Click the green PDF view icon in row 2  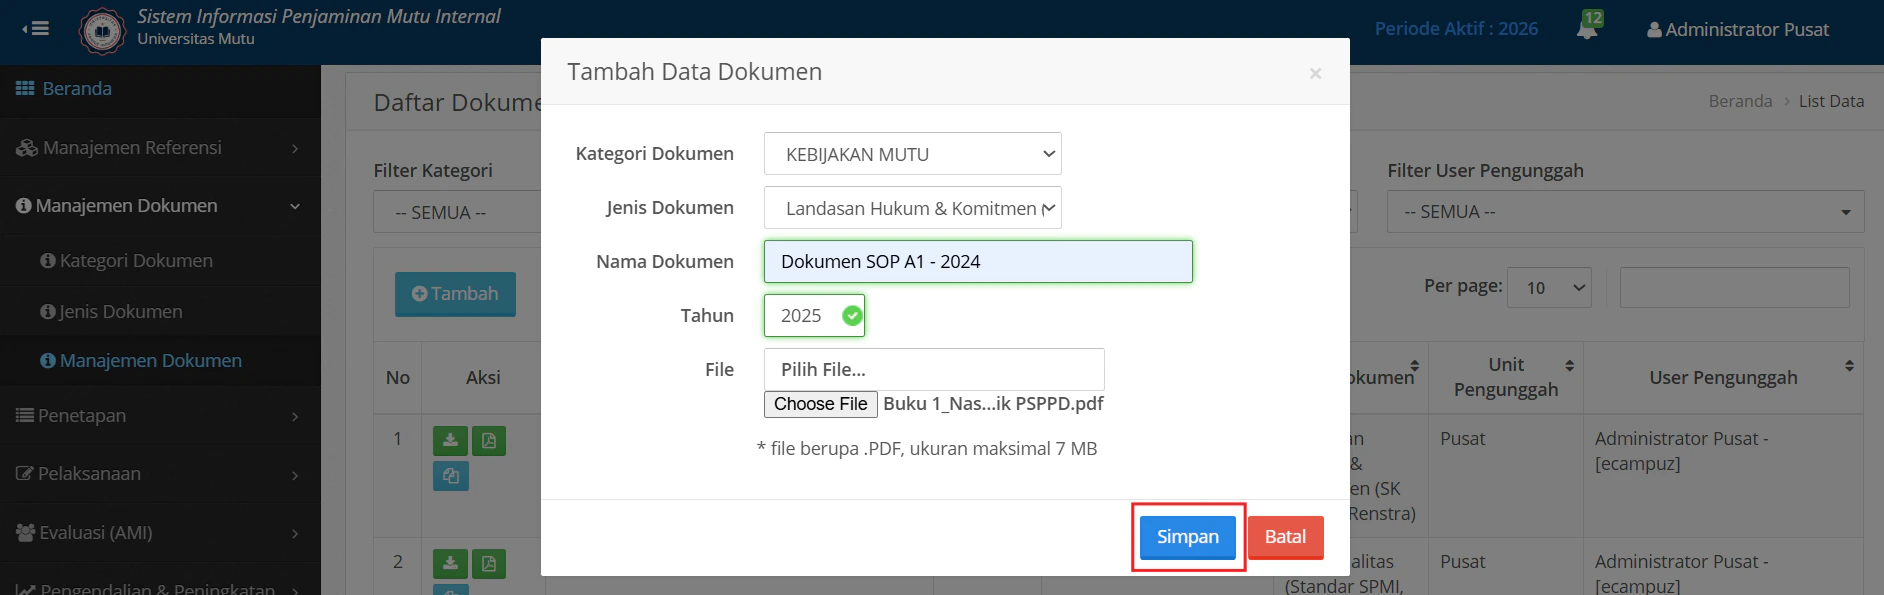pos(489,563)
